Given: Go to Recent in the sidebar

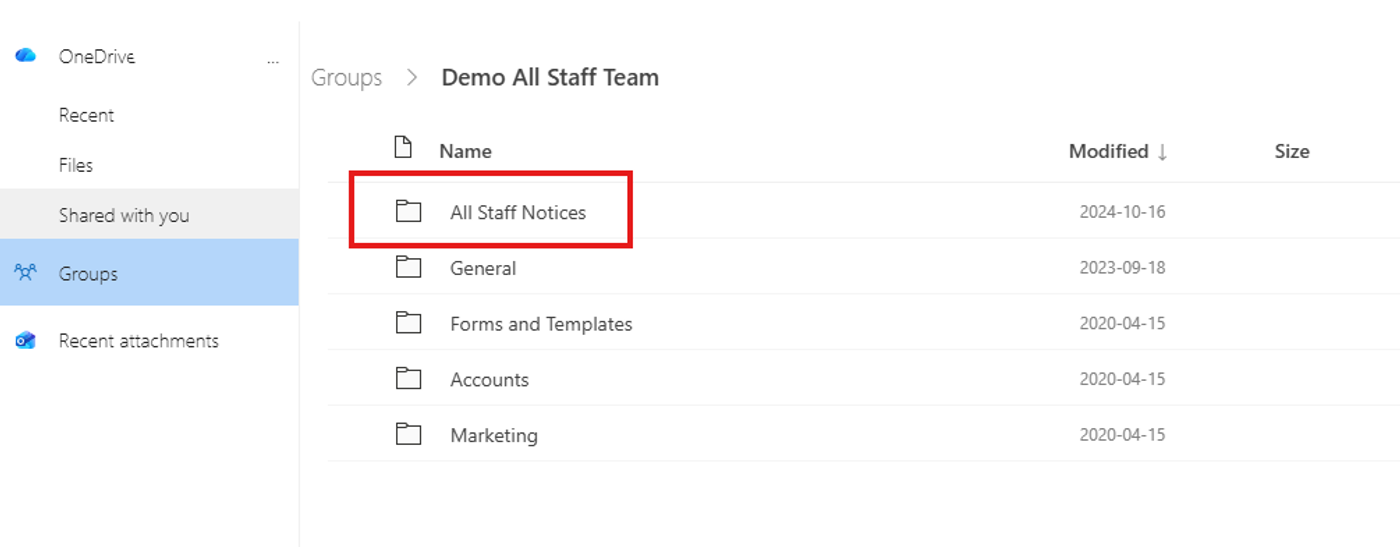Looking at the screenshot, I should (x=86, y=115).
